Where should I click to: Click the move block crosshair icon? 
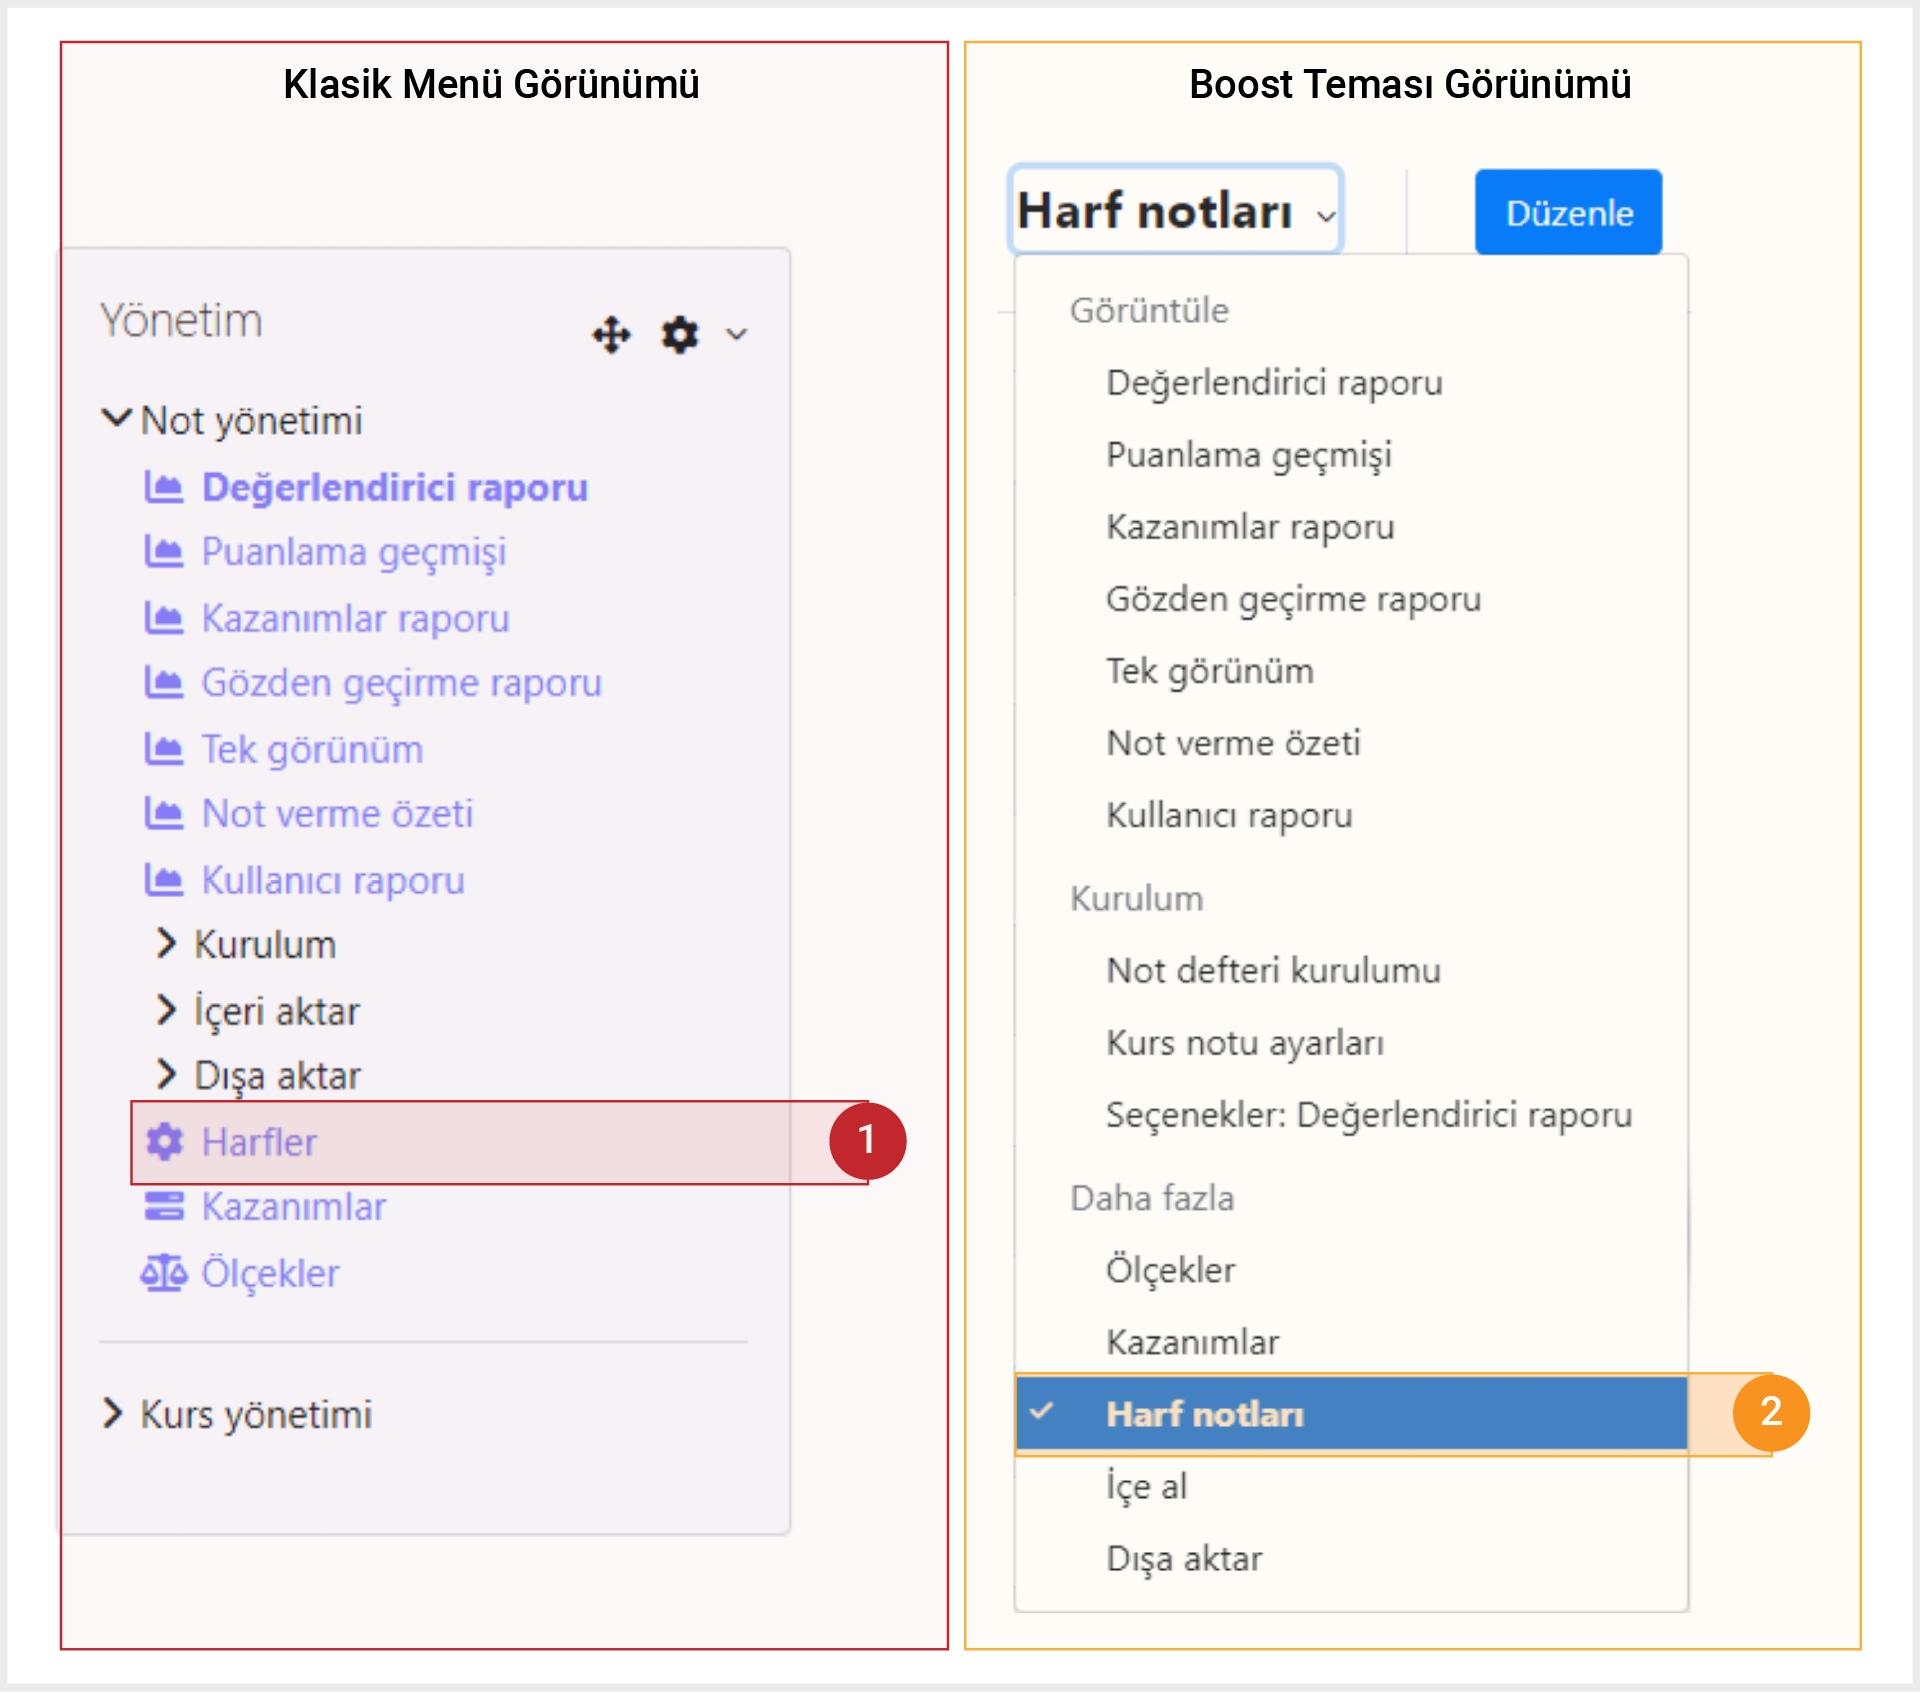click(x=611, y=335)
